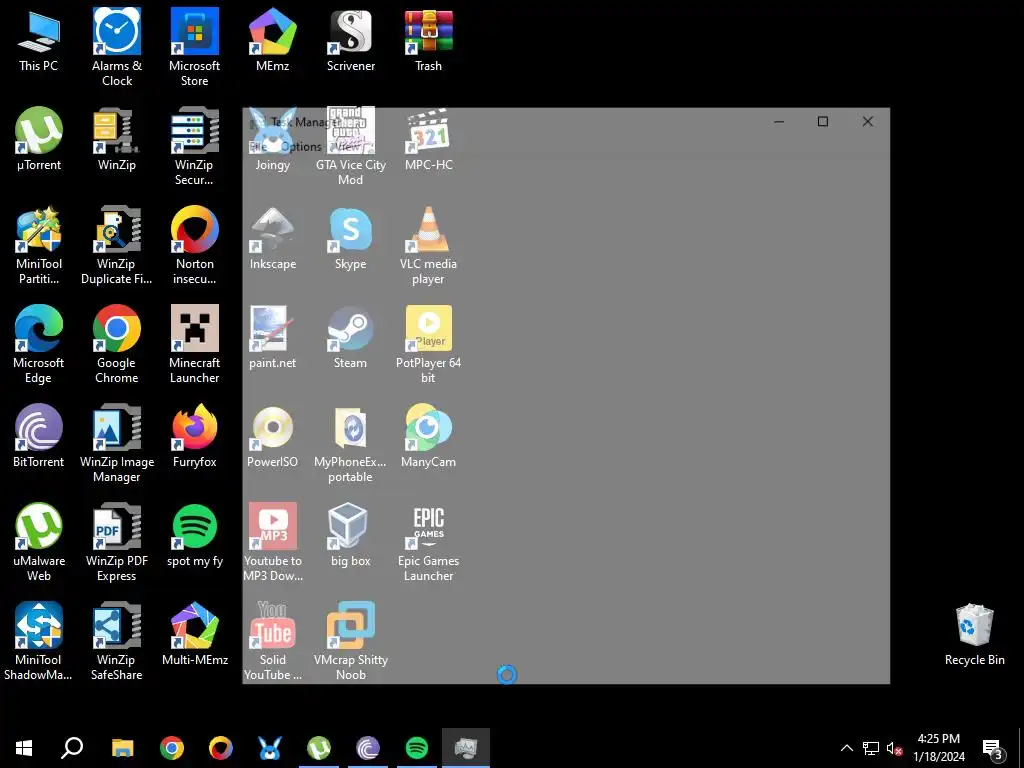Click the MyPhoneEx... portable icon
Viewport: 1024px width, 768px height.
click(351, 443)
